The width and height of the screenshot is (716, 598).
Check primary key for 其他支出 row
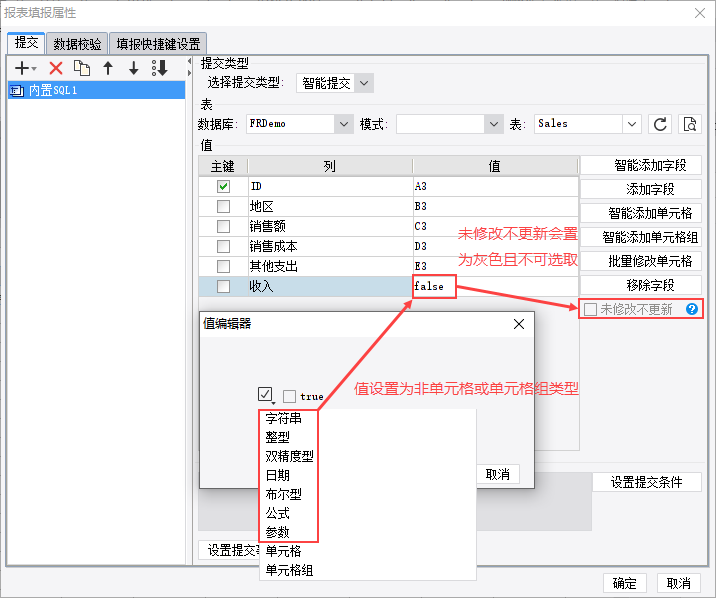pos(223,266)
